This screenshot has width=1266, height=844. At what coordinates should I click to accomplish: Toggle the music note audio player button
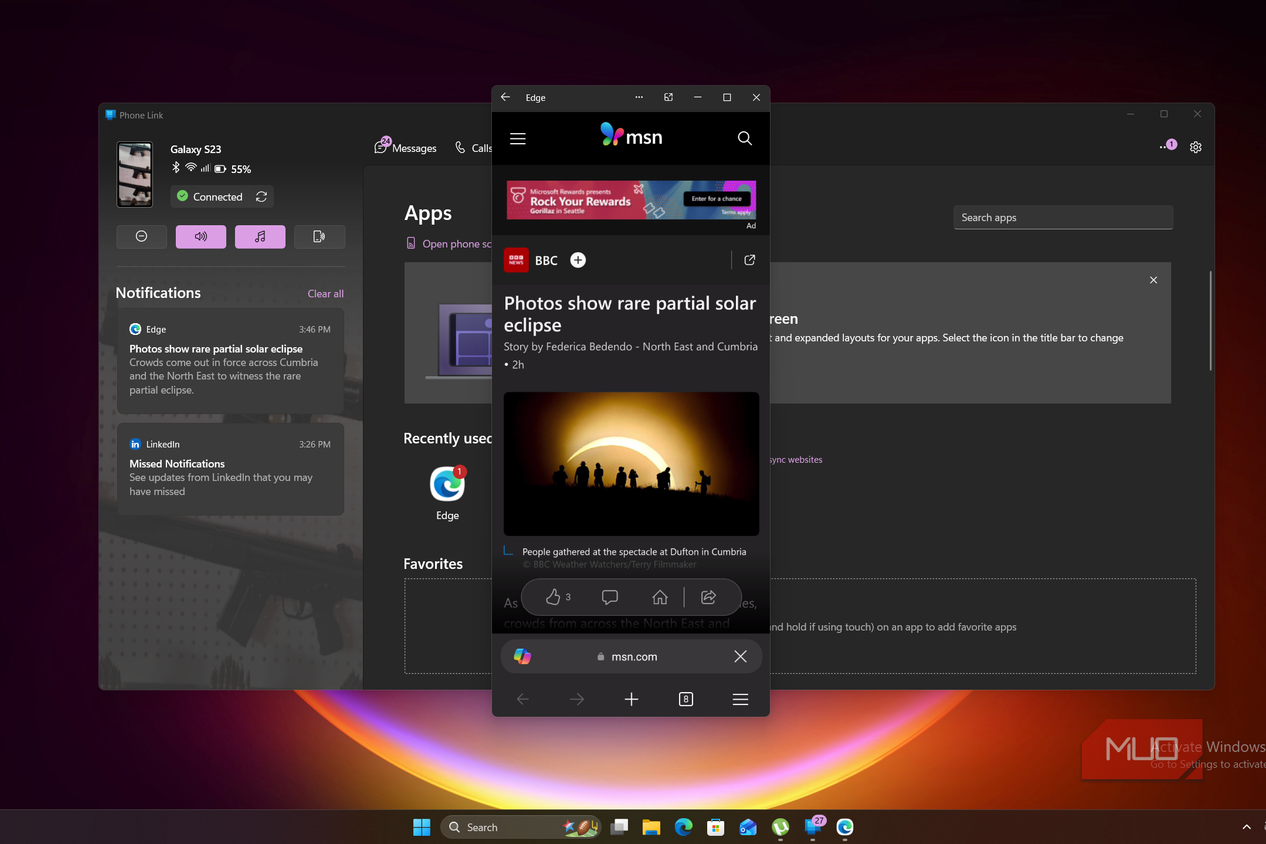260,236
